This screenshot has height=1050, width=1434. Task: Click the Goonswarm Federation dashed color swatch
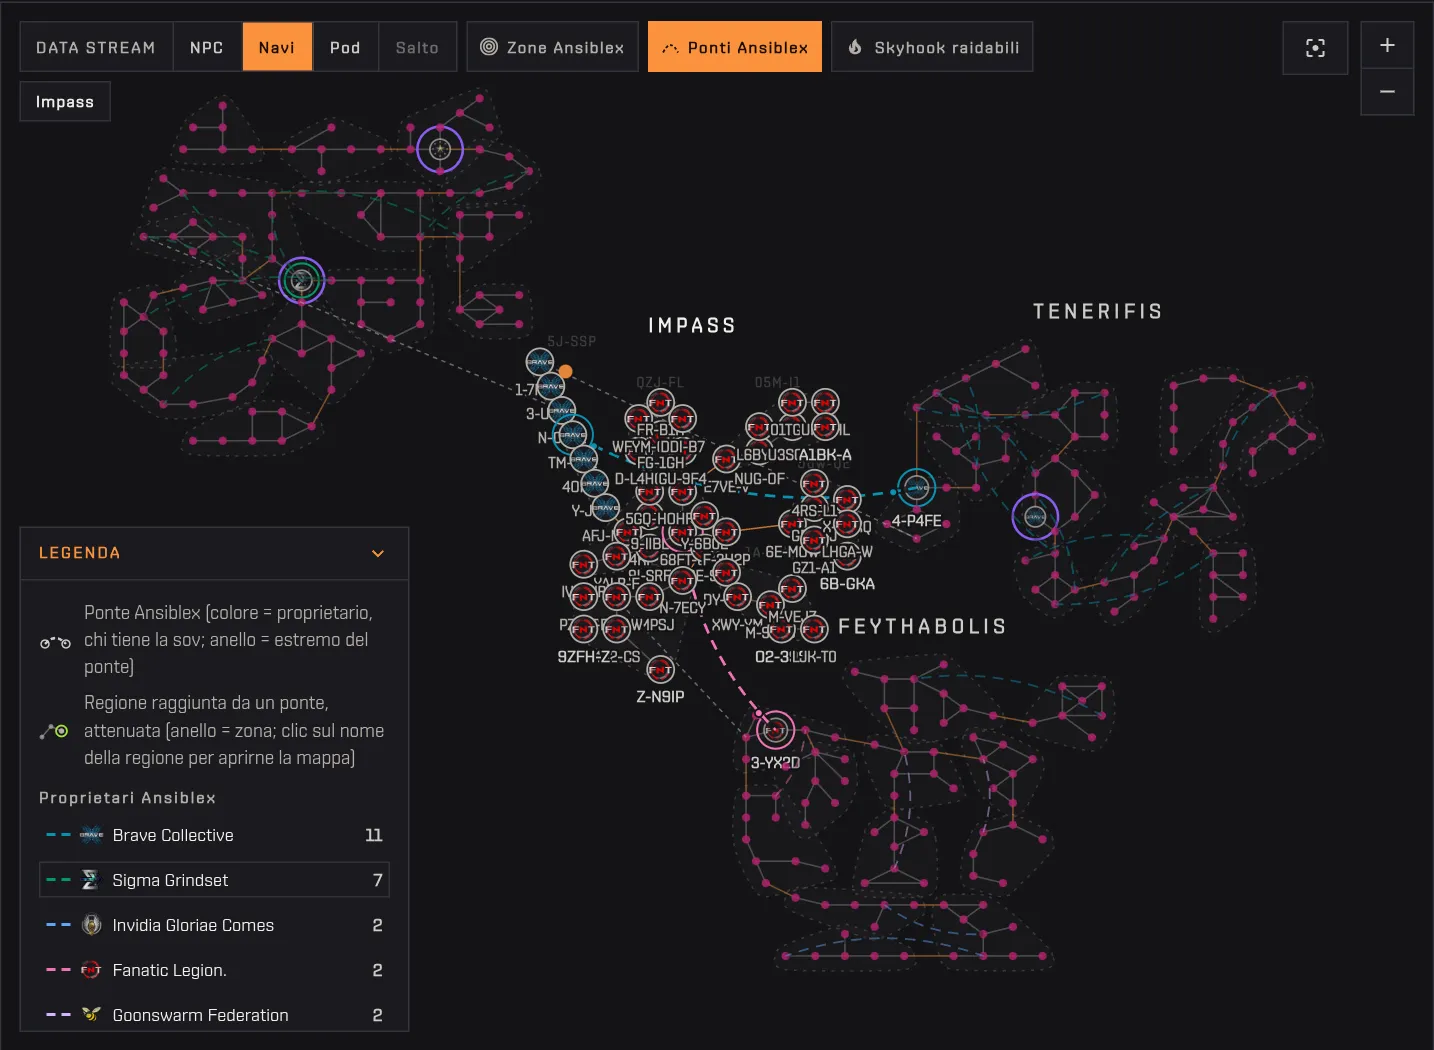pos(58,1015)
